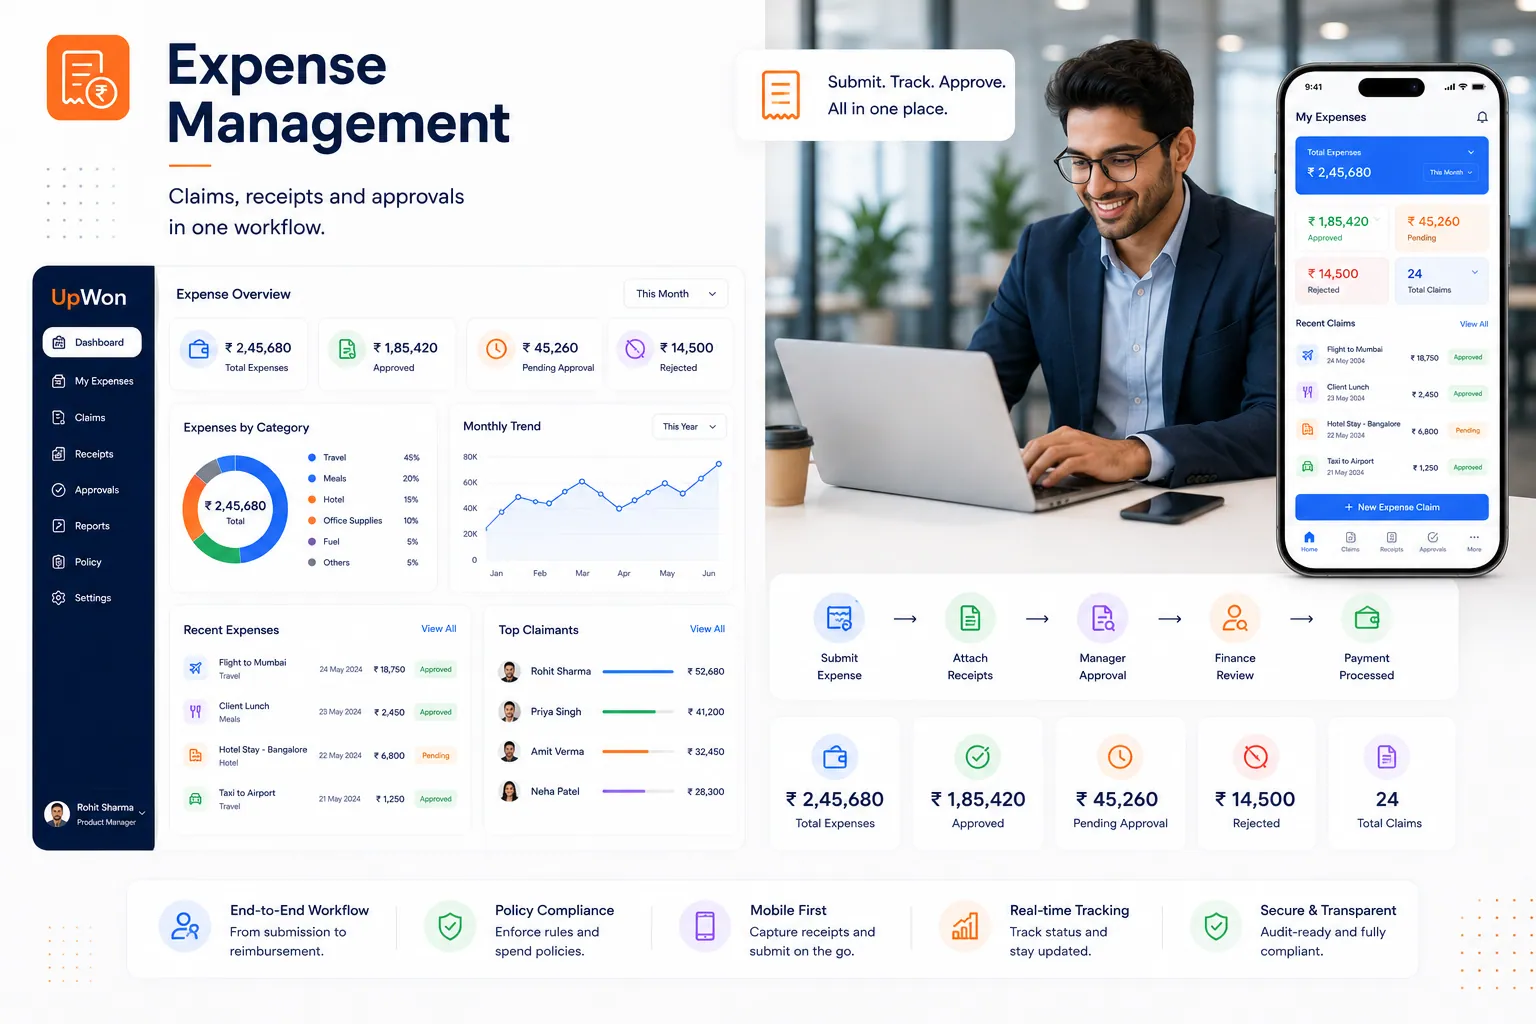Open My Expenses in the sidebar
The height and width of the screenshot is (1024, 1536).
[x=92, y=381]
